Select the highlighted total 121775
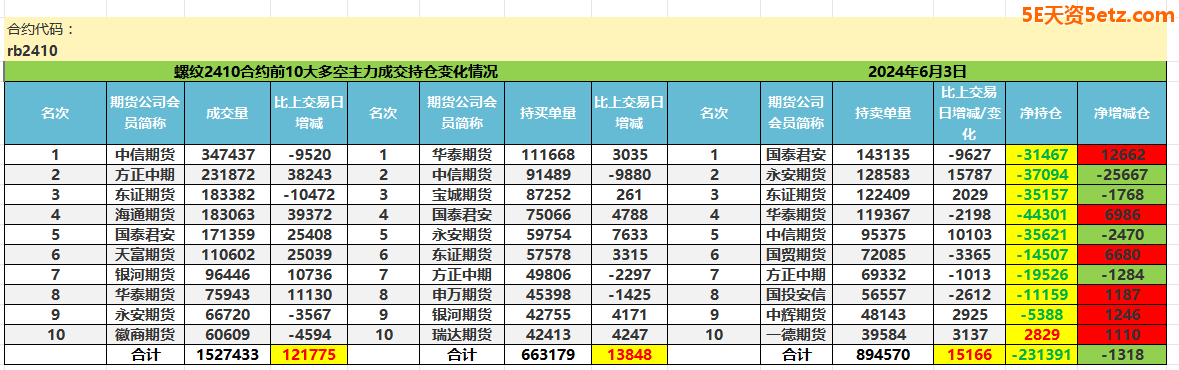 point(308,354)
